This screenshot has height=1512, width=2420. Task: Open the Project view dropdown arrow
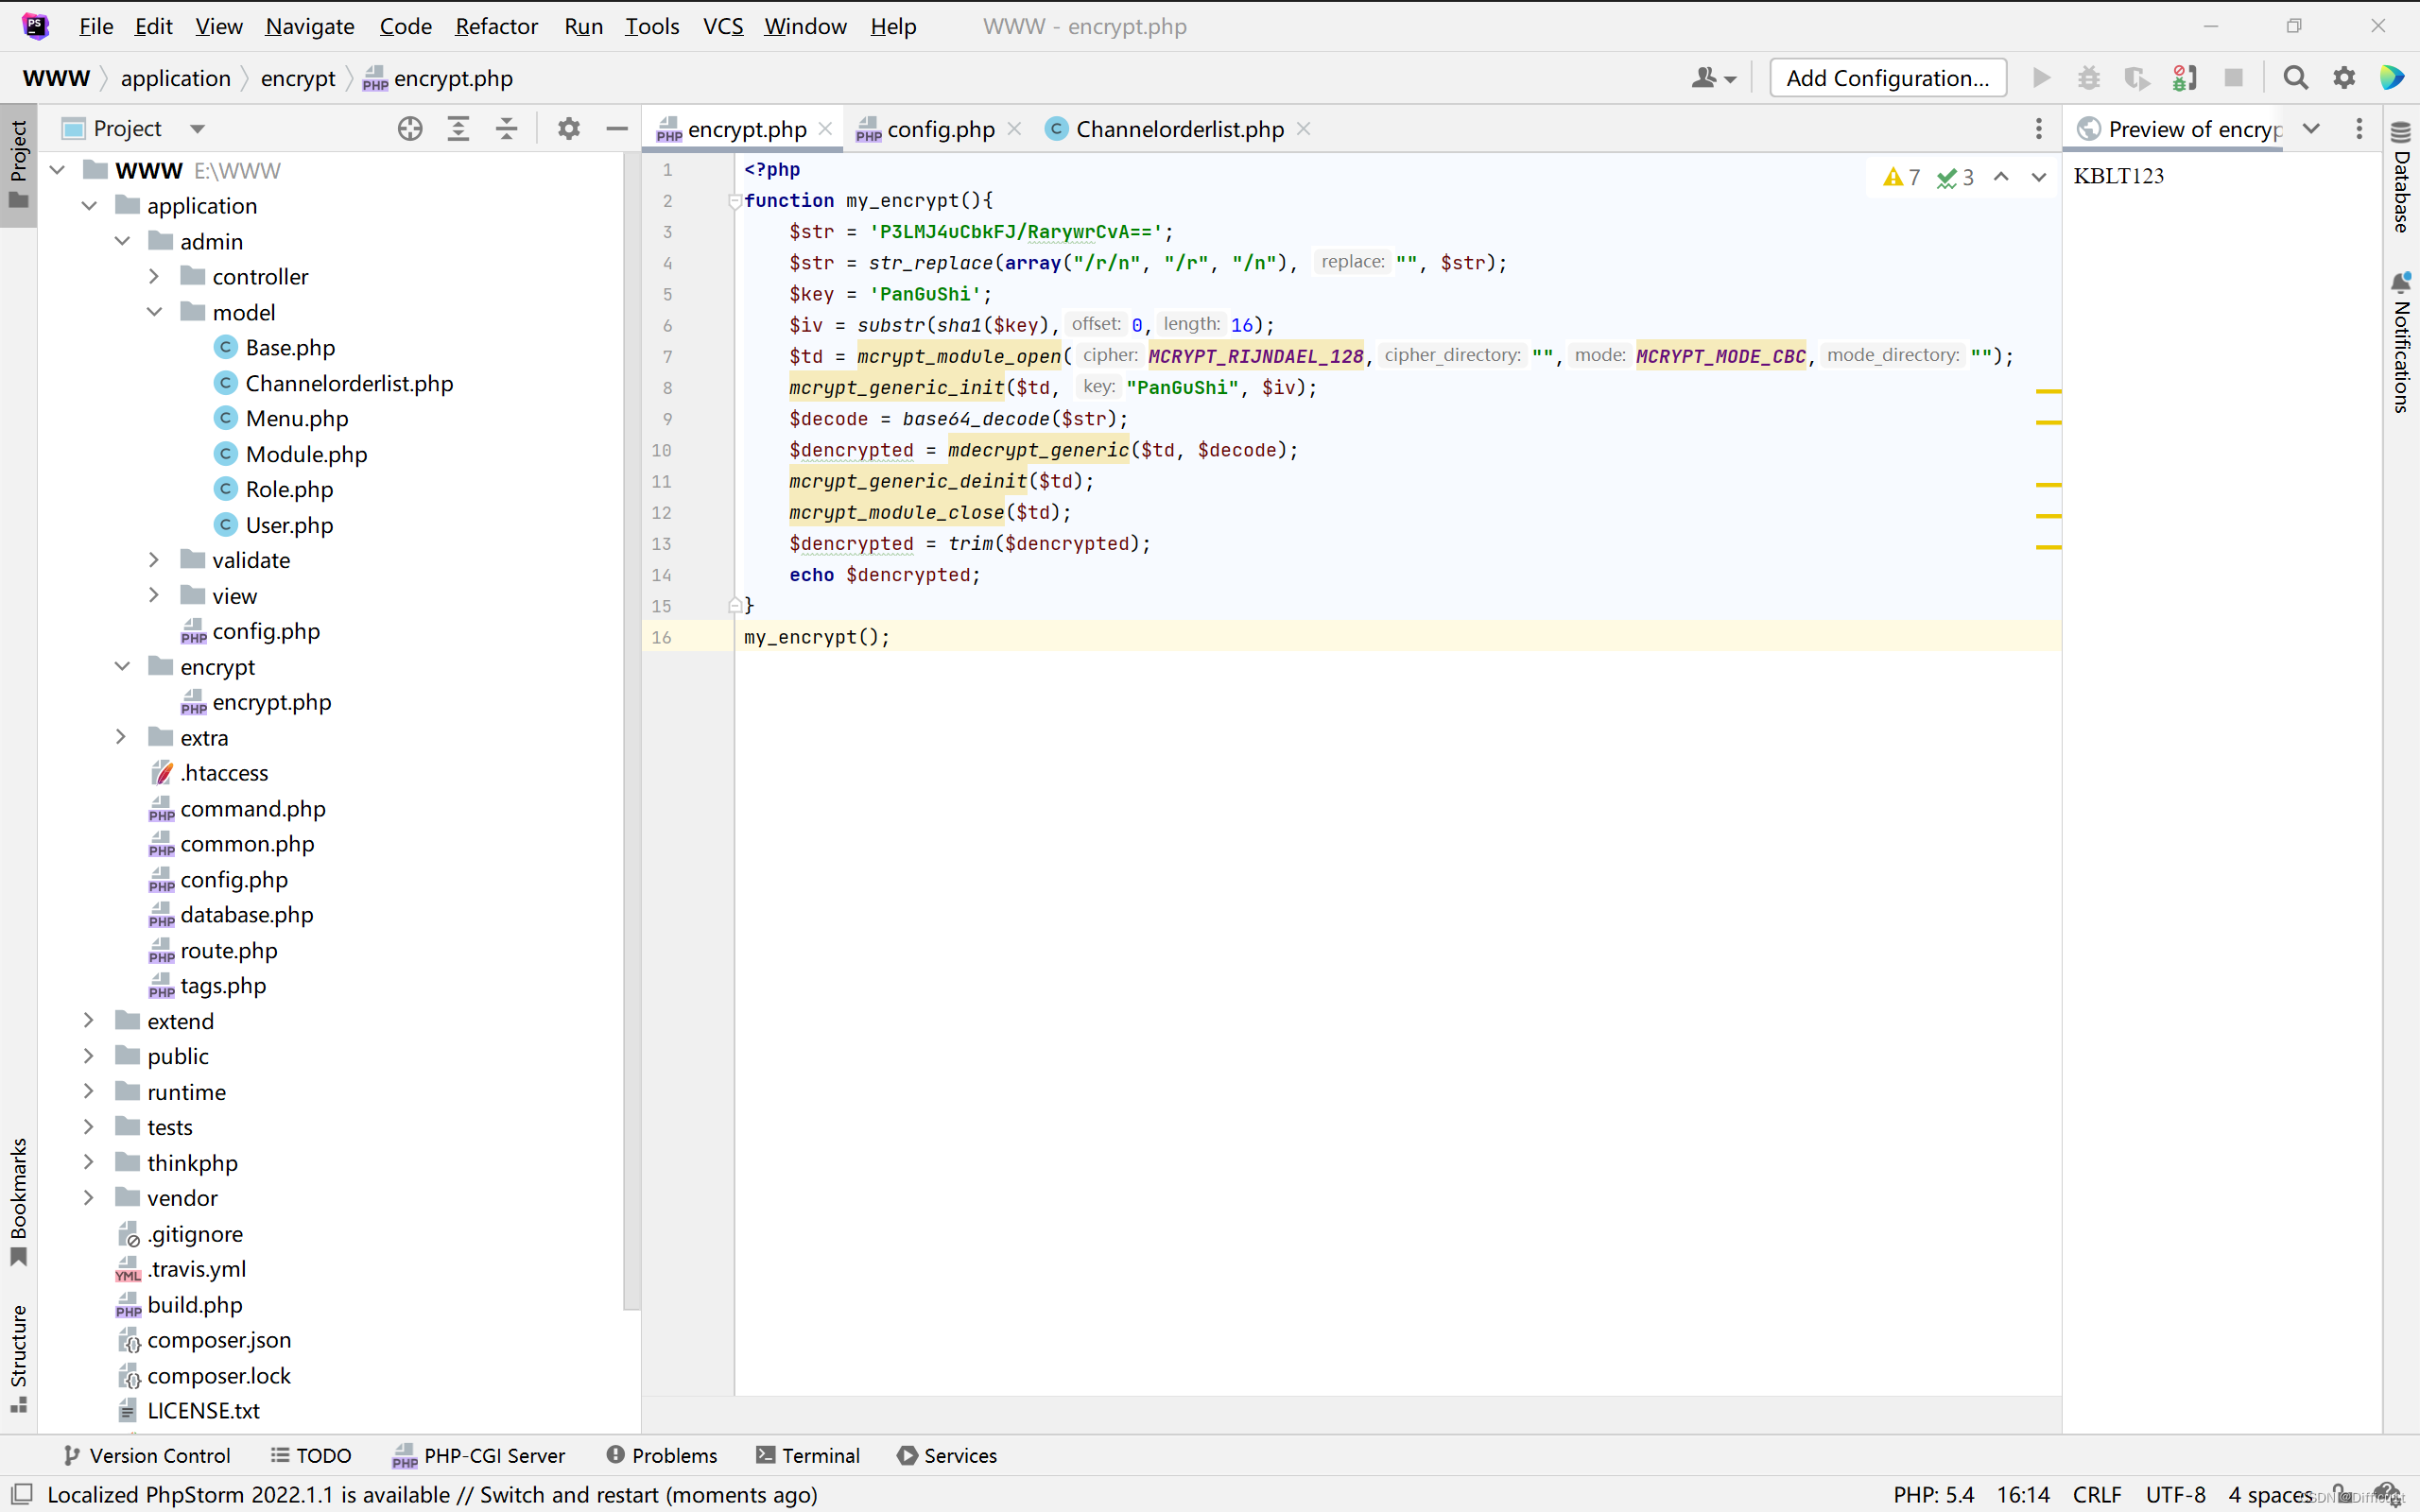click(197, 129)
